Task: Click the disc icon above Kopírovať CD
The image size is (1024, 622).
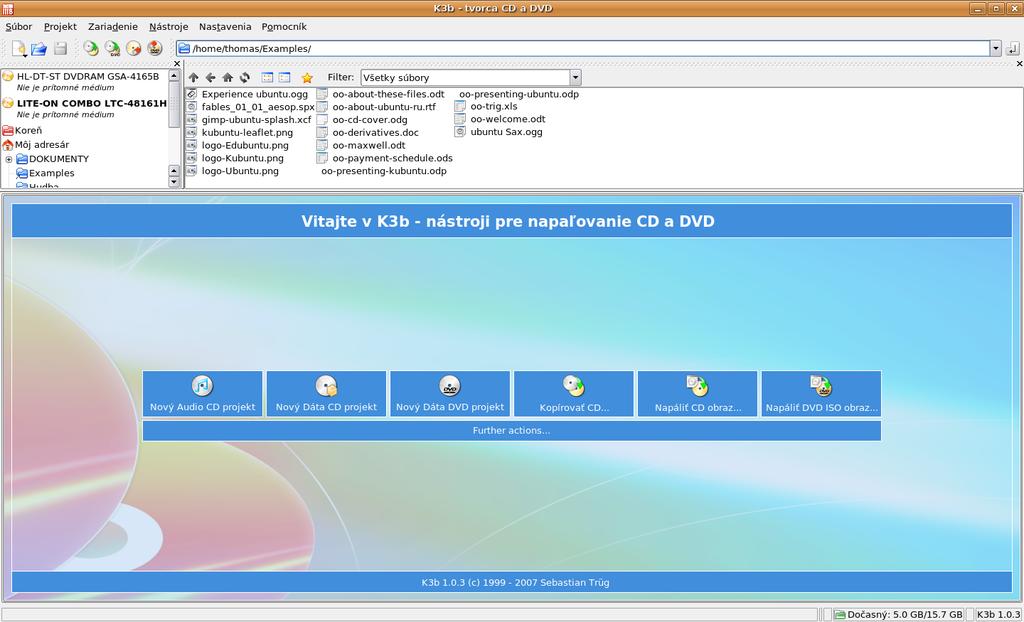Action: point(573,385)
